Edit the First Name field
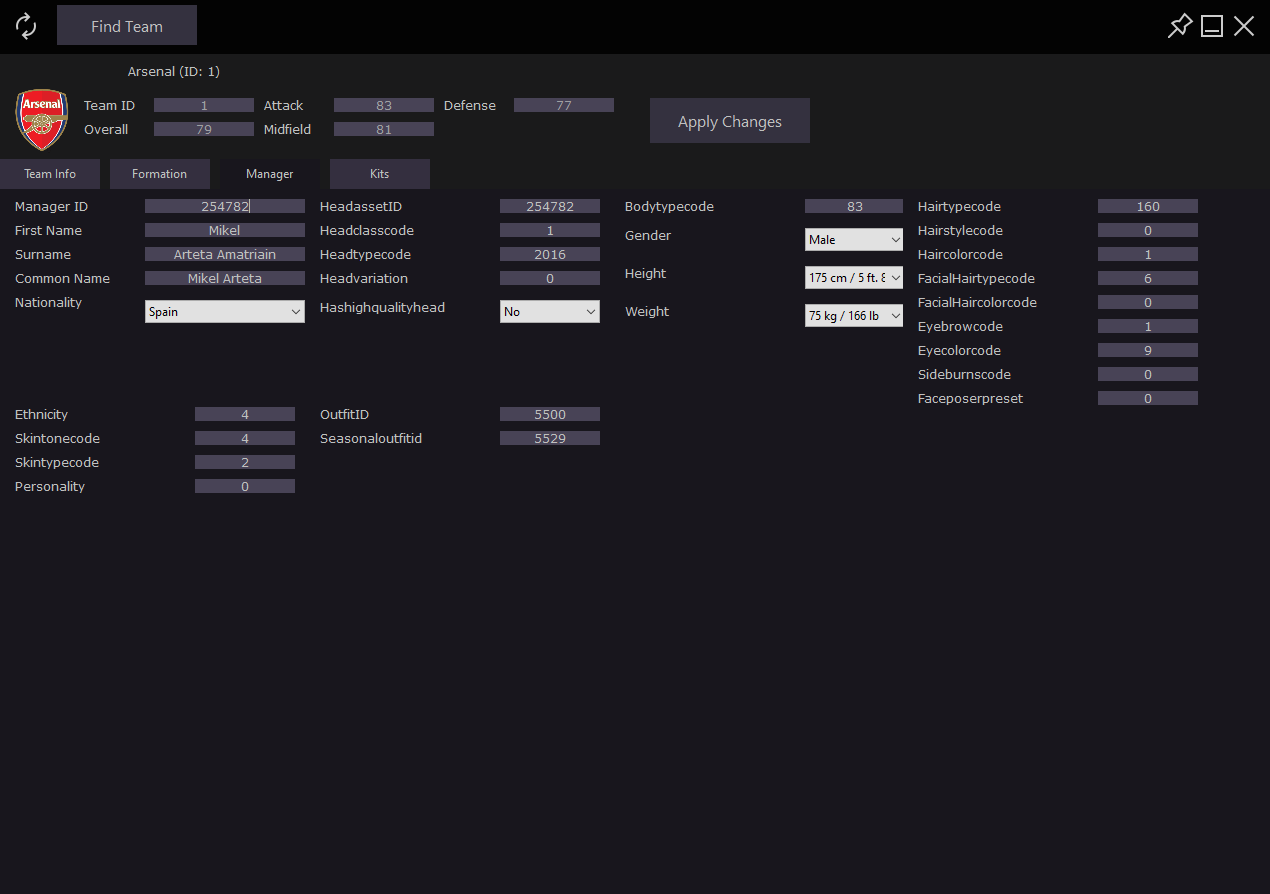The height and width of the screenshot is (894, 1270). pos(225,230)
